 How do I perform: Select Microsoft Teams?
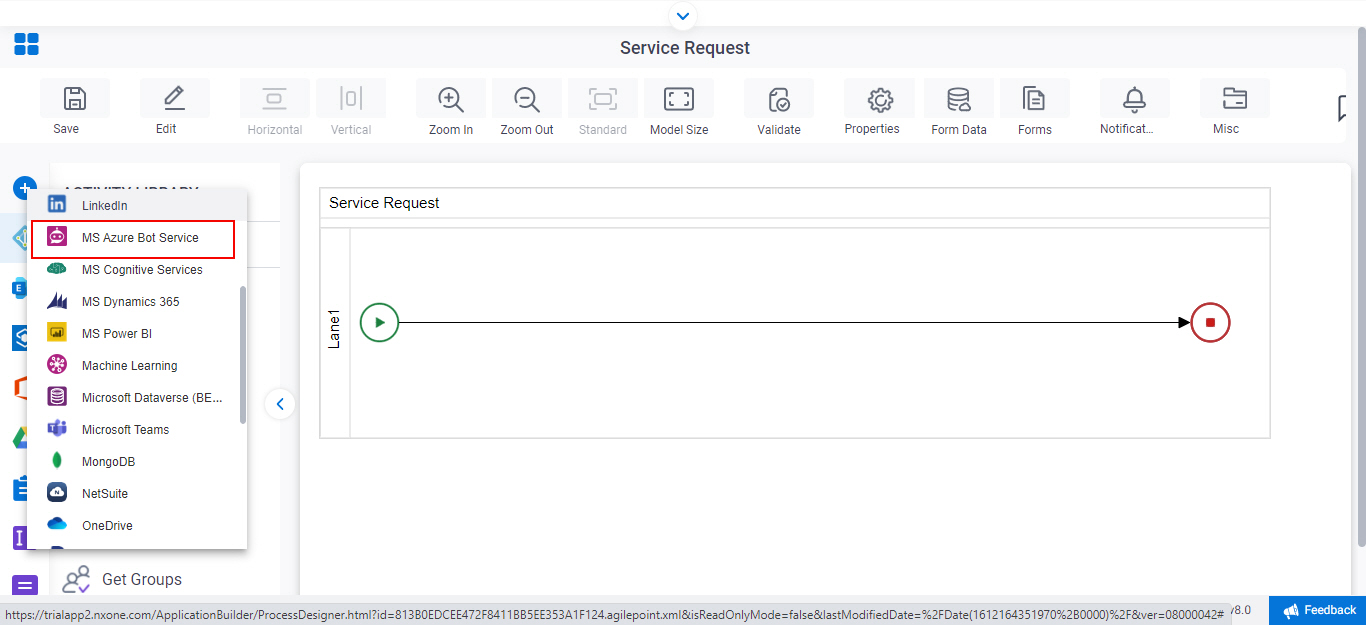coord(137,430)
